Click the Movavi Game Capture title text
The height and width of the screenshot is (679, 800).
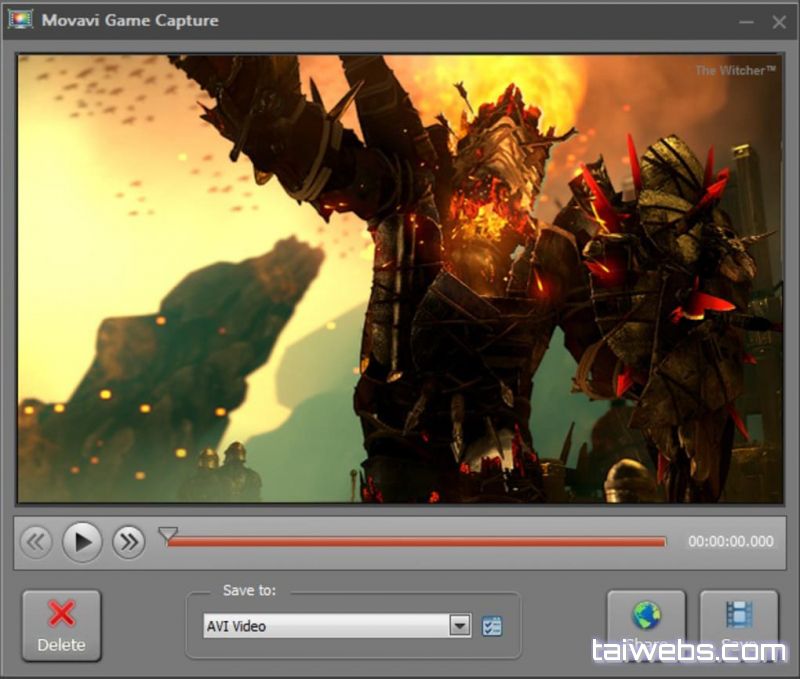click(130, 20)
